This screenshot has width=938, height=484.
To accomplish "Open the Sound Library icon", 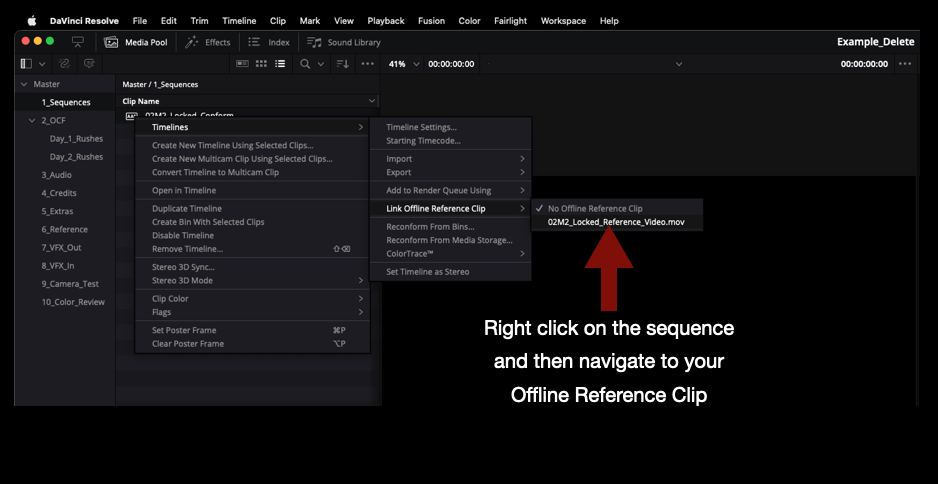I will click(314, 42).
